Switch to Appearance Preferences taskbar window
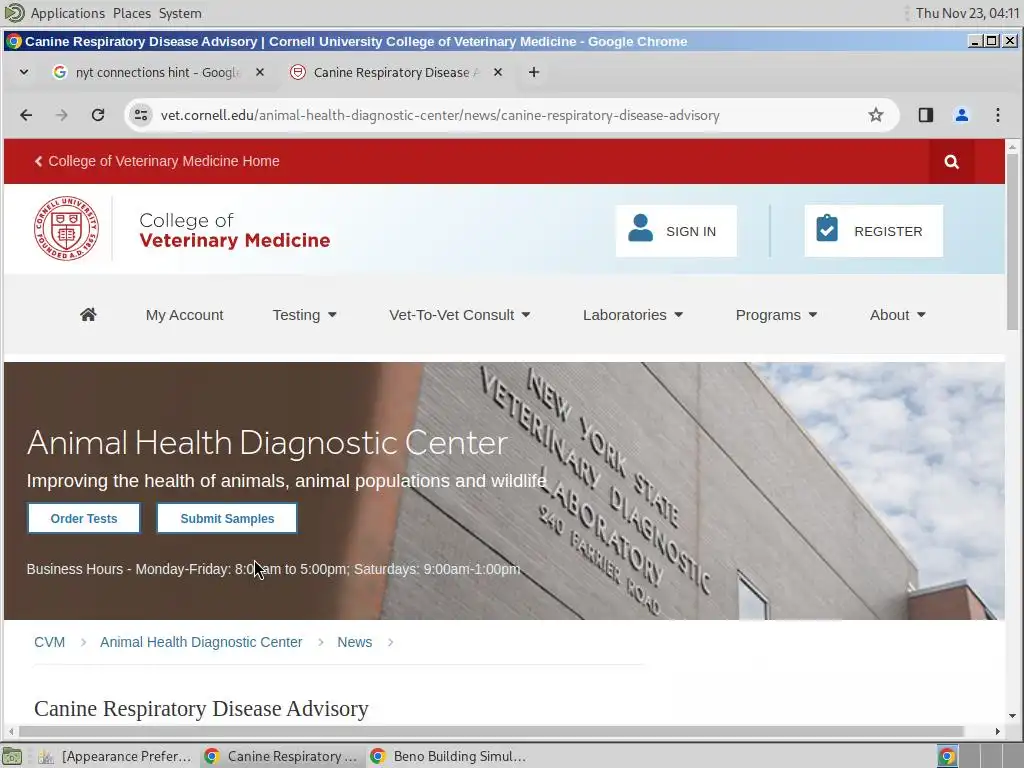 pos(115,756)
